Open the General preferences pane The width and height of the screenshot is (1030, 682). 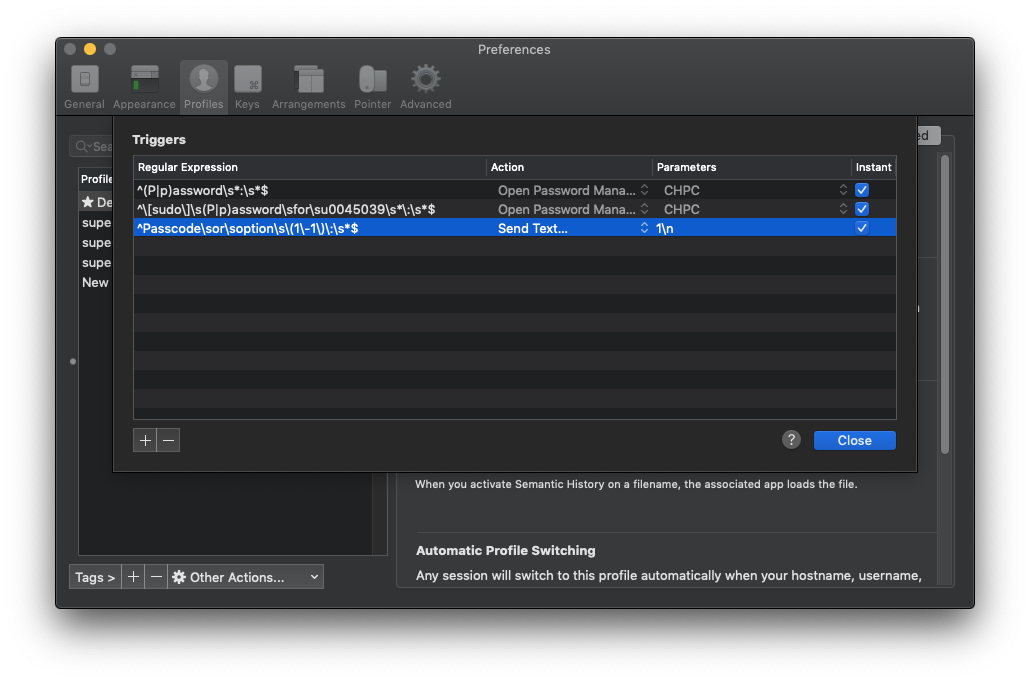(84, 87)
